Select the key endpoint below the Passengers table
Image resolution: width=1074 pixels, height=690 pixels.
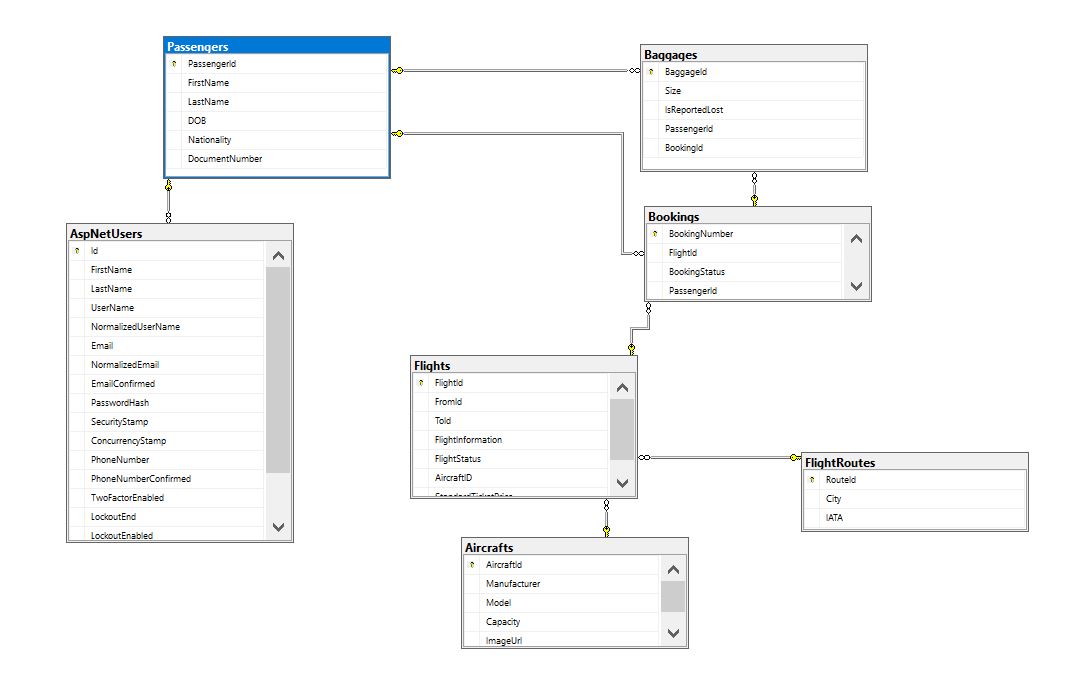point(168,185)
